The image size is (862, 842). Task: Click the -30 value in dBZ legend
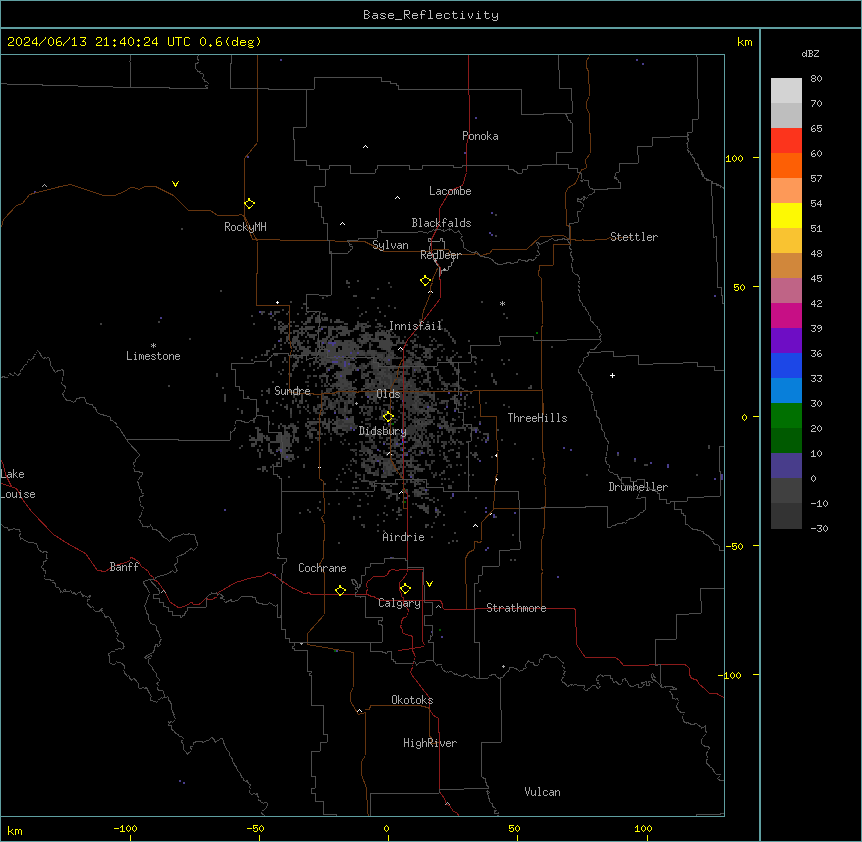(x=819, y=528)
